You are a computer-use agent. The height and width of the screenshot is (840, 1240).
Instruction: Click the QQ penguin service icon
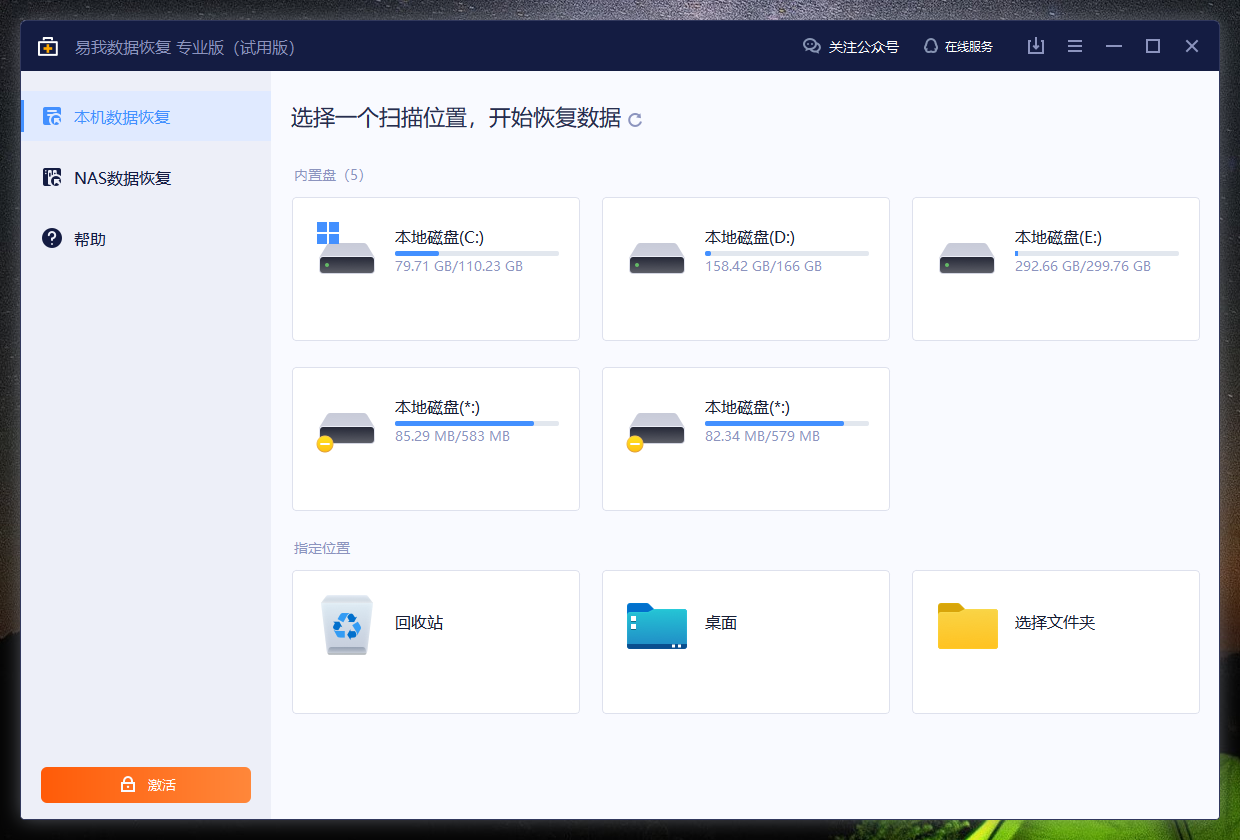[x=931, y=46]
